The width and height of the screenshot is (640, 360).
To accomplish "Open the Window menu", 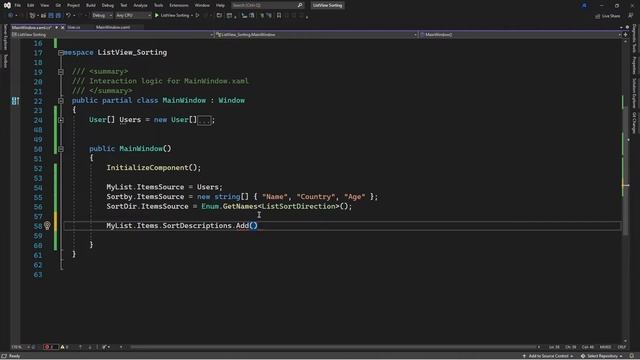I will (202, 5).
